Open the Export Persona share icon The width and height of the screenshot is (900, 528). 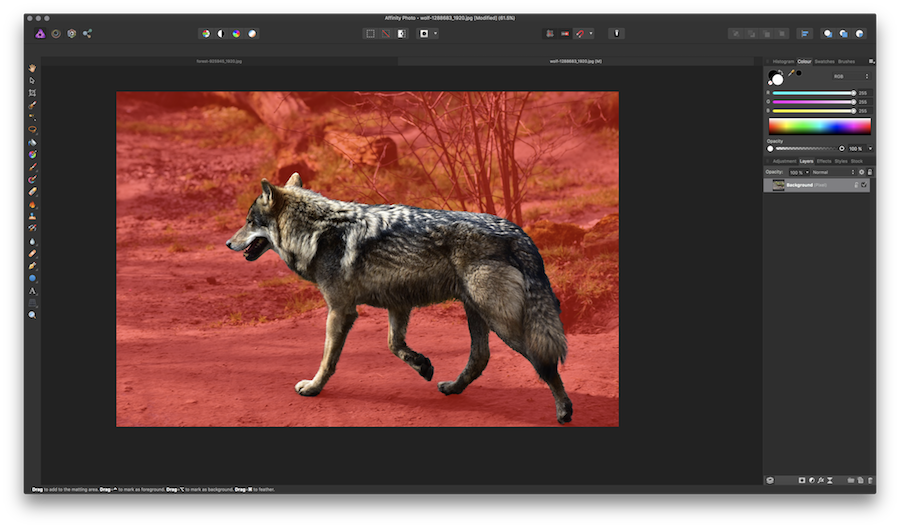(x=87, y=33)
